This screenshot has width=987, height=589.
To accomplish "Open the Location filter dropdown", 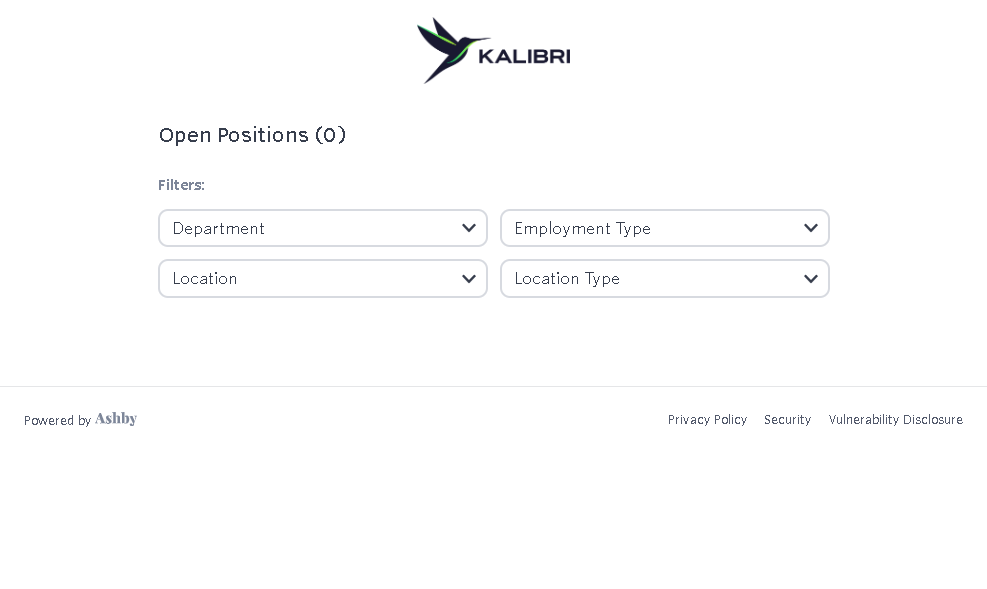I will (x=322, y=278).
